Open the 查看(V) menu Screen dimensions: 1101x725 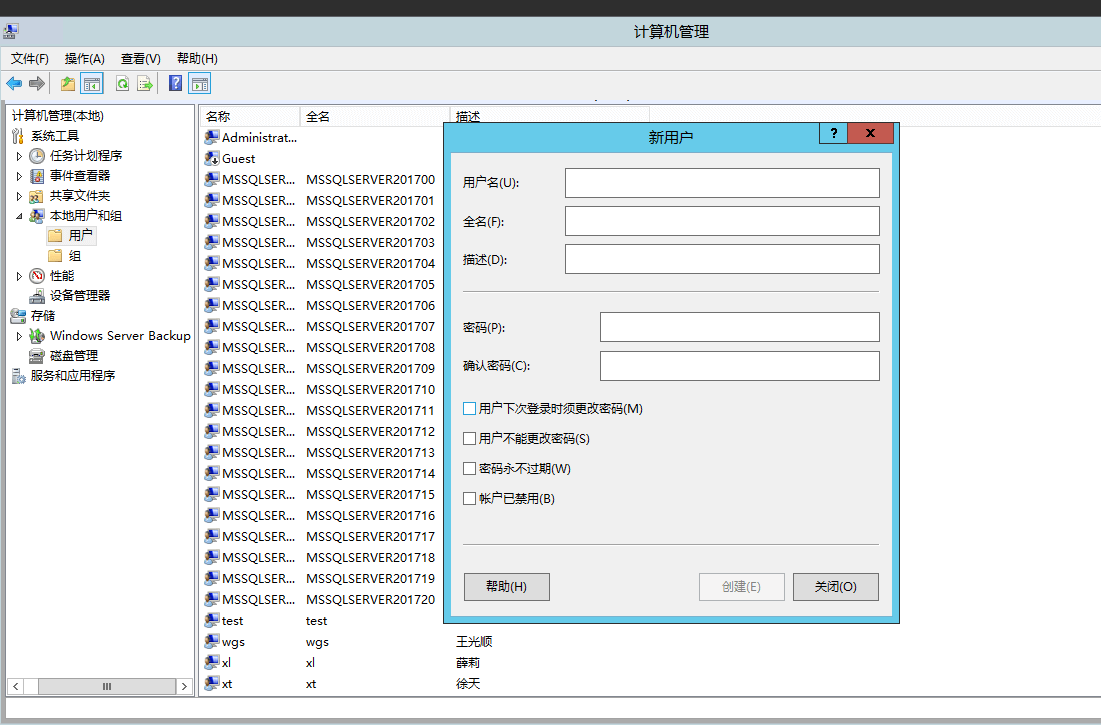(x=140, y=59)
